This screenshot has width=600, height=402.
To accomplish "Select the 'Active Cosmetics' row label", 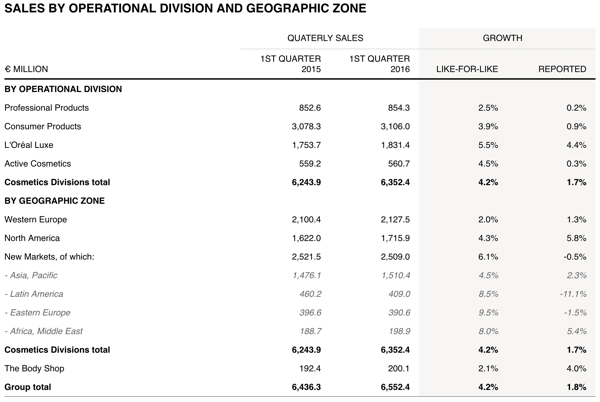I will tap(38, 164).
